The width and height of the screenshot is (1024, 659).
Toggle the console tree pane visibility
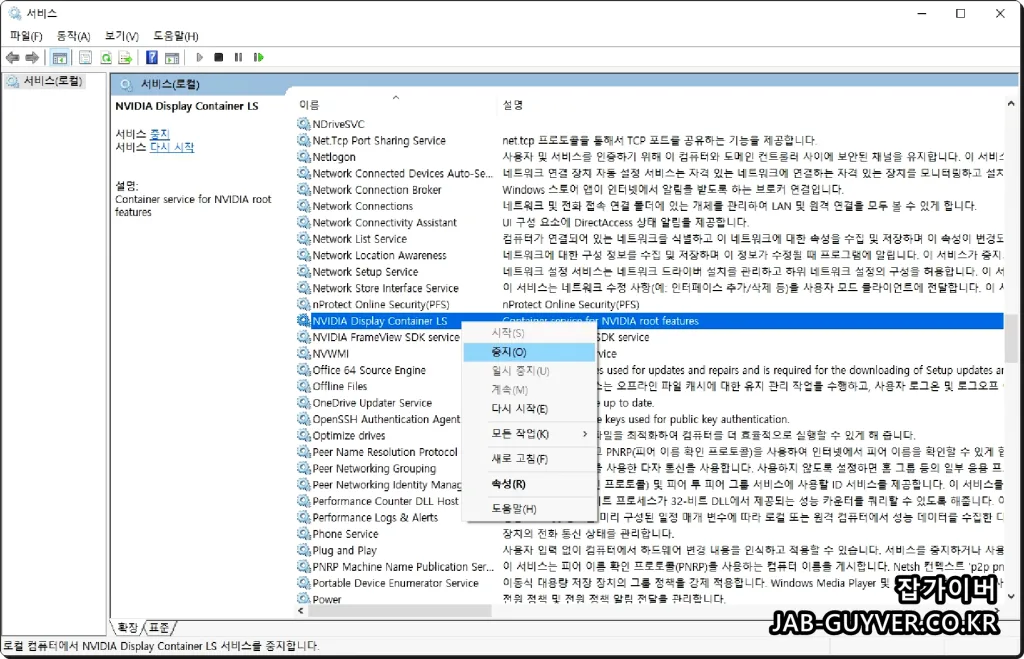tap(60, 57)
